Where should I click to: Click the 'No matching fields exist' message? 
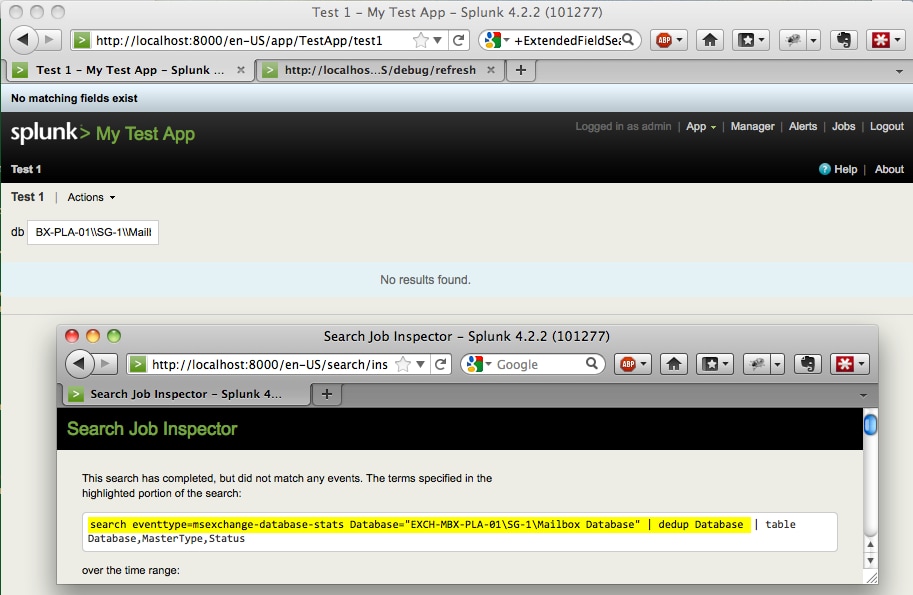74,98
